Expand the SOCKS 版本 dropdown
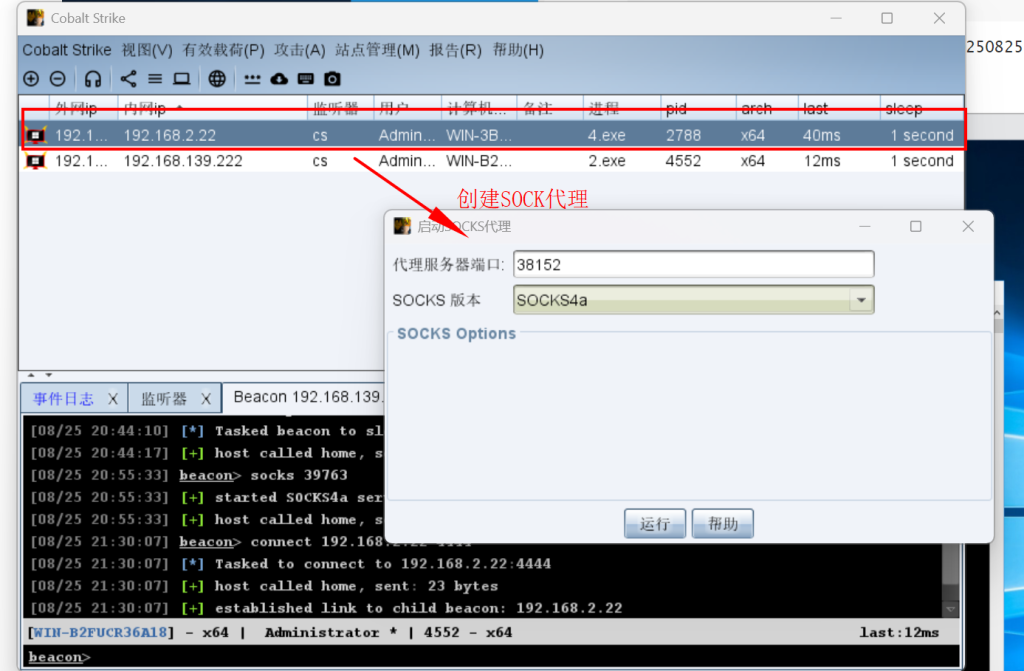The height and width of the screenshot is (671, 1024). pyautogui.click(x=861, y=300)
